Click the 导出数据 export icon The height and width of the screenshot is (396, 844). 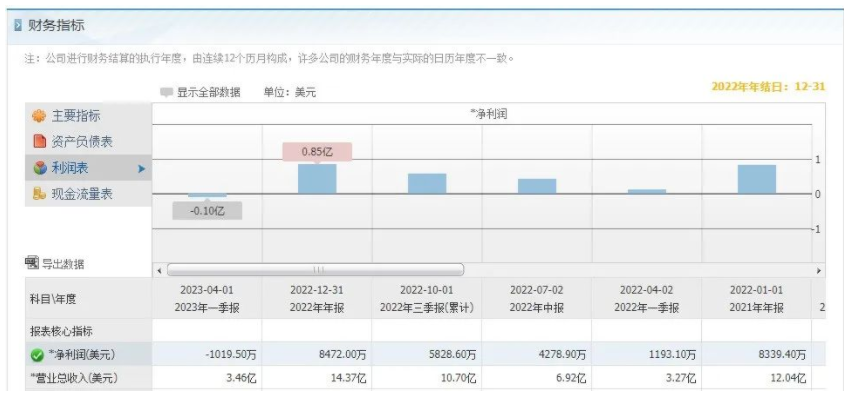pos(32,263)
